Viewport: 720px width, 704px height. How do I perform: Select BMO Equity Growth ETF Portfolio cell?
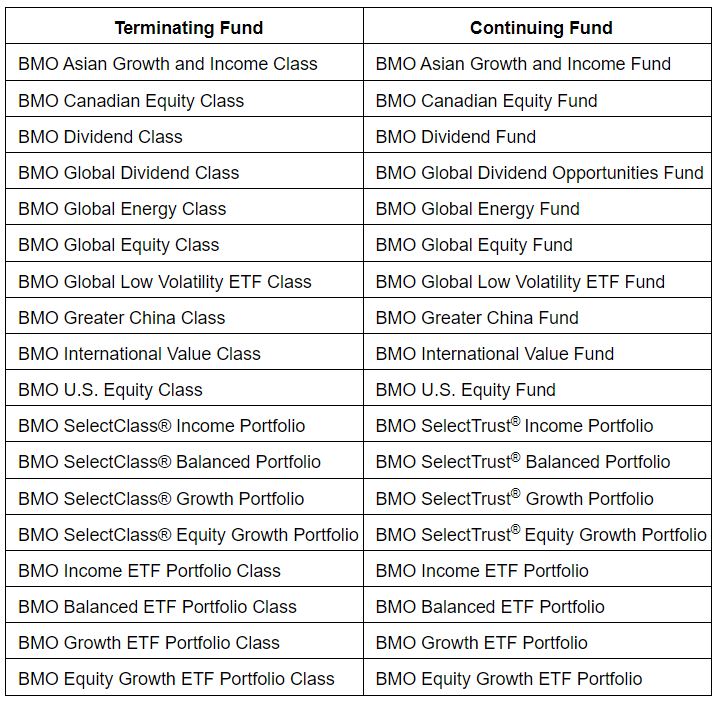pos(509,679)
